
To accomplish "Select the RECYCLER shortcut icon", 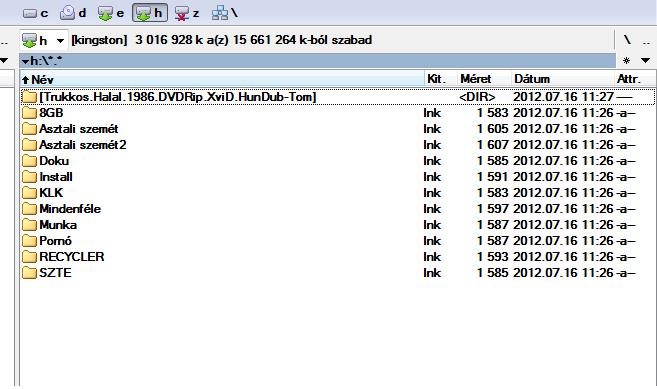I will click(x=29, y=257).
